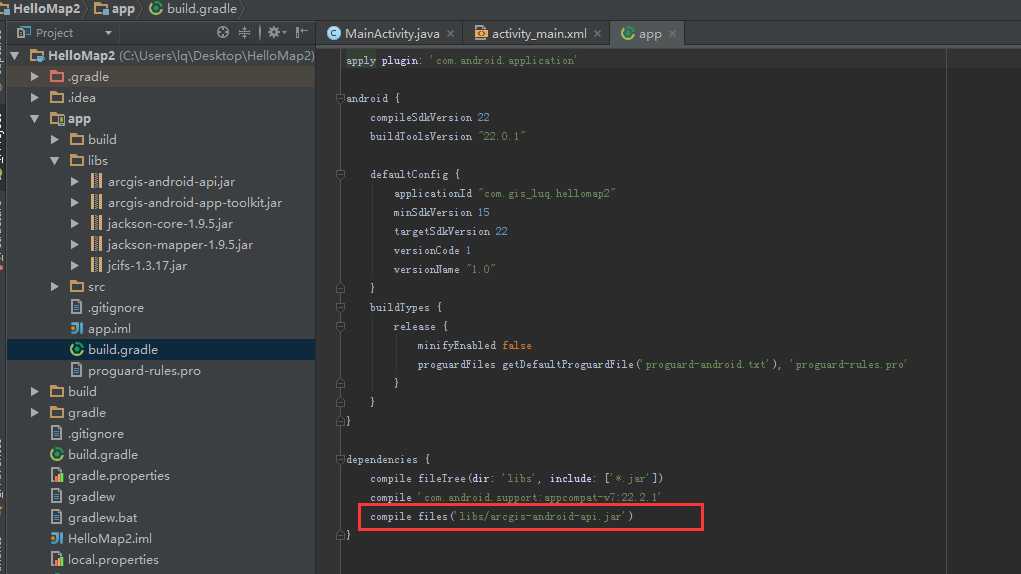Collapse the libs folder
Viewport: 1021px width, 574px height.
(x=55, y=160)
